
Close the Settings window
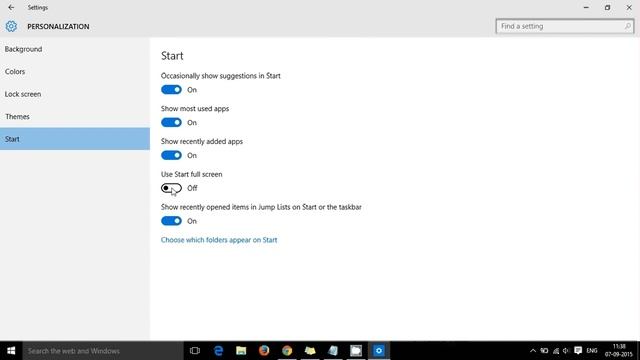pos(629,7)
